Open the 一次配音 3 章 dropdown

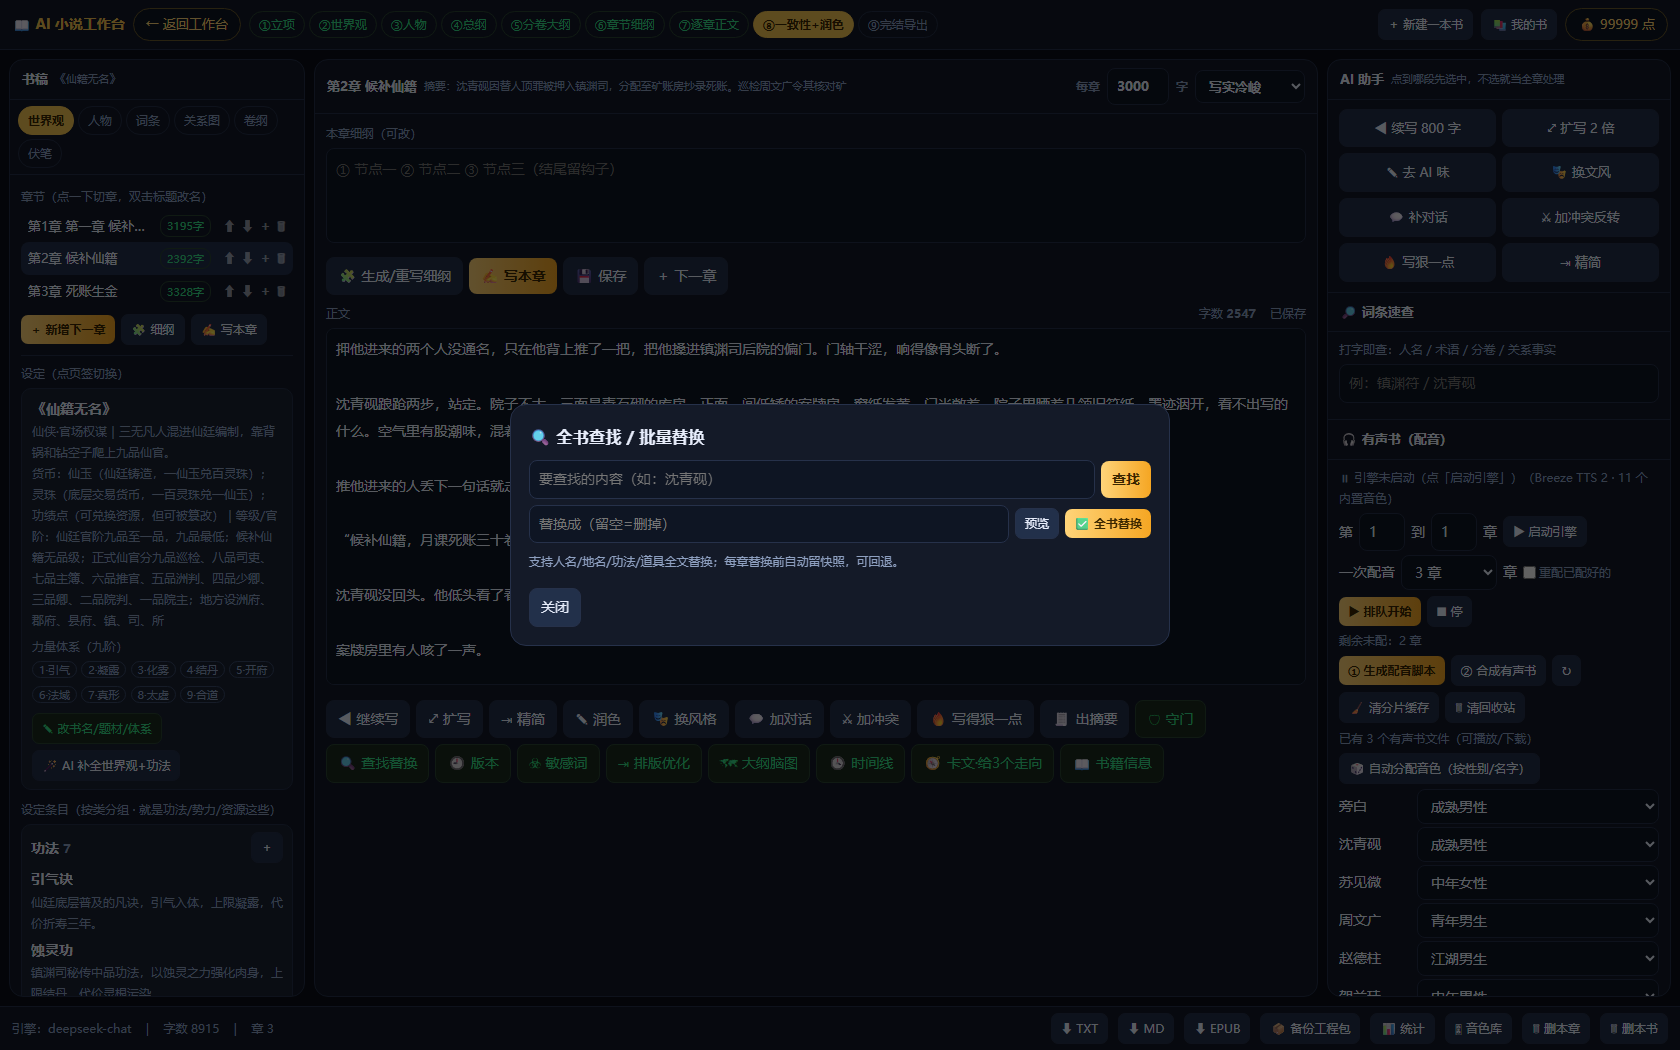click(1451, 572)
